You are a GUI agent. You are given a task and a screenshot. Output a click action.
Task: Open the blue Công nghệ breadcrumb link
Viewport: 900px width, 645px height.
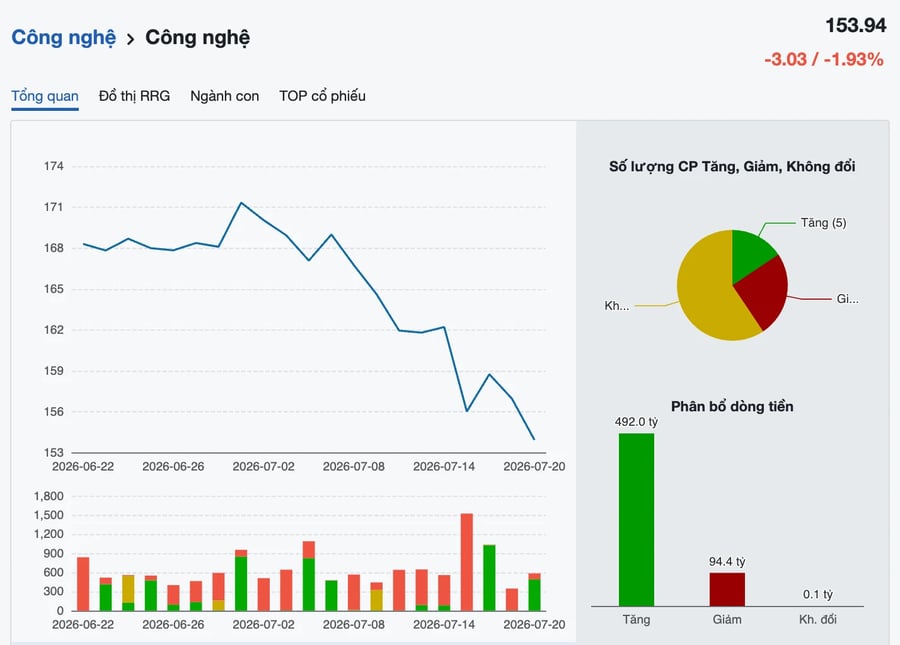click(x=64, y=38)
